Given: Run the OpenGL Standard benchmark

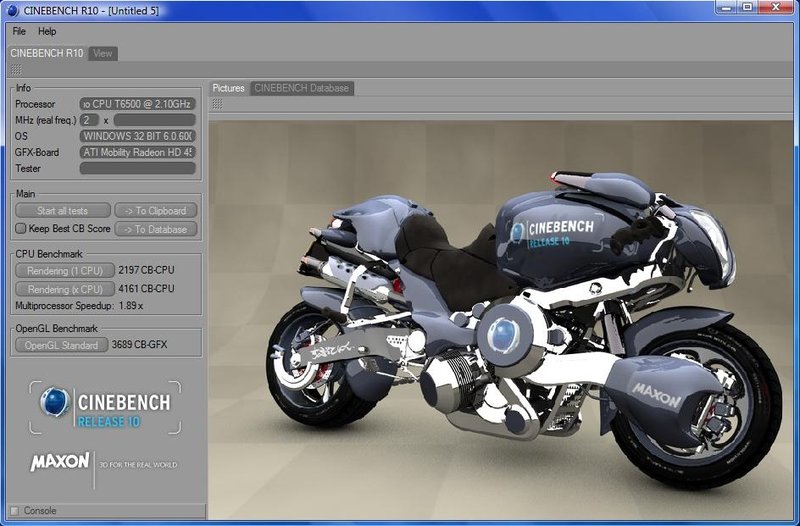Looking at the screenshot, I should click(61, 345).
